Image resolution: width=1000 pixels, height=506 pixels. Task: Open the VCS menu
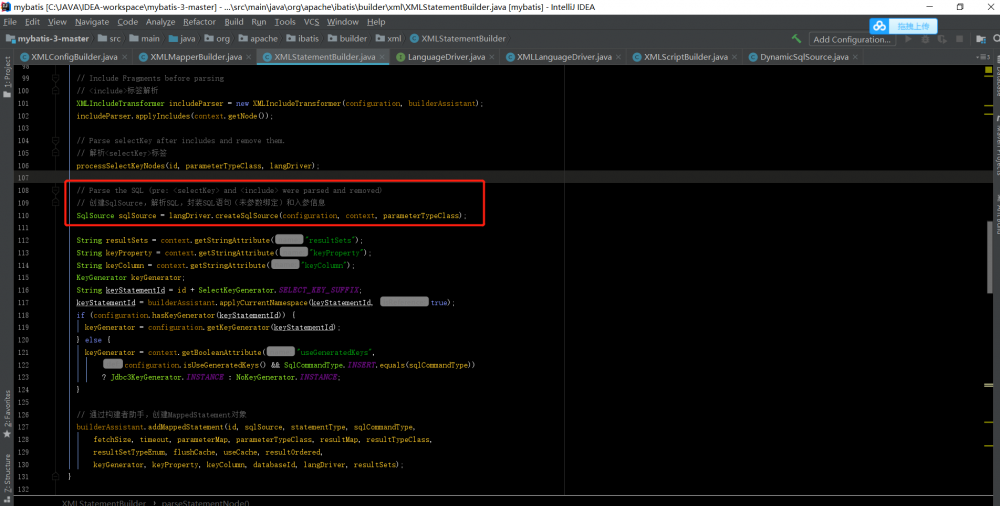click(x=311, y=22)
